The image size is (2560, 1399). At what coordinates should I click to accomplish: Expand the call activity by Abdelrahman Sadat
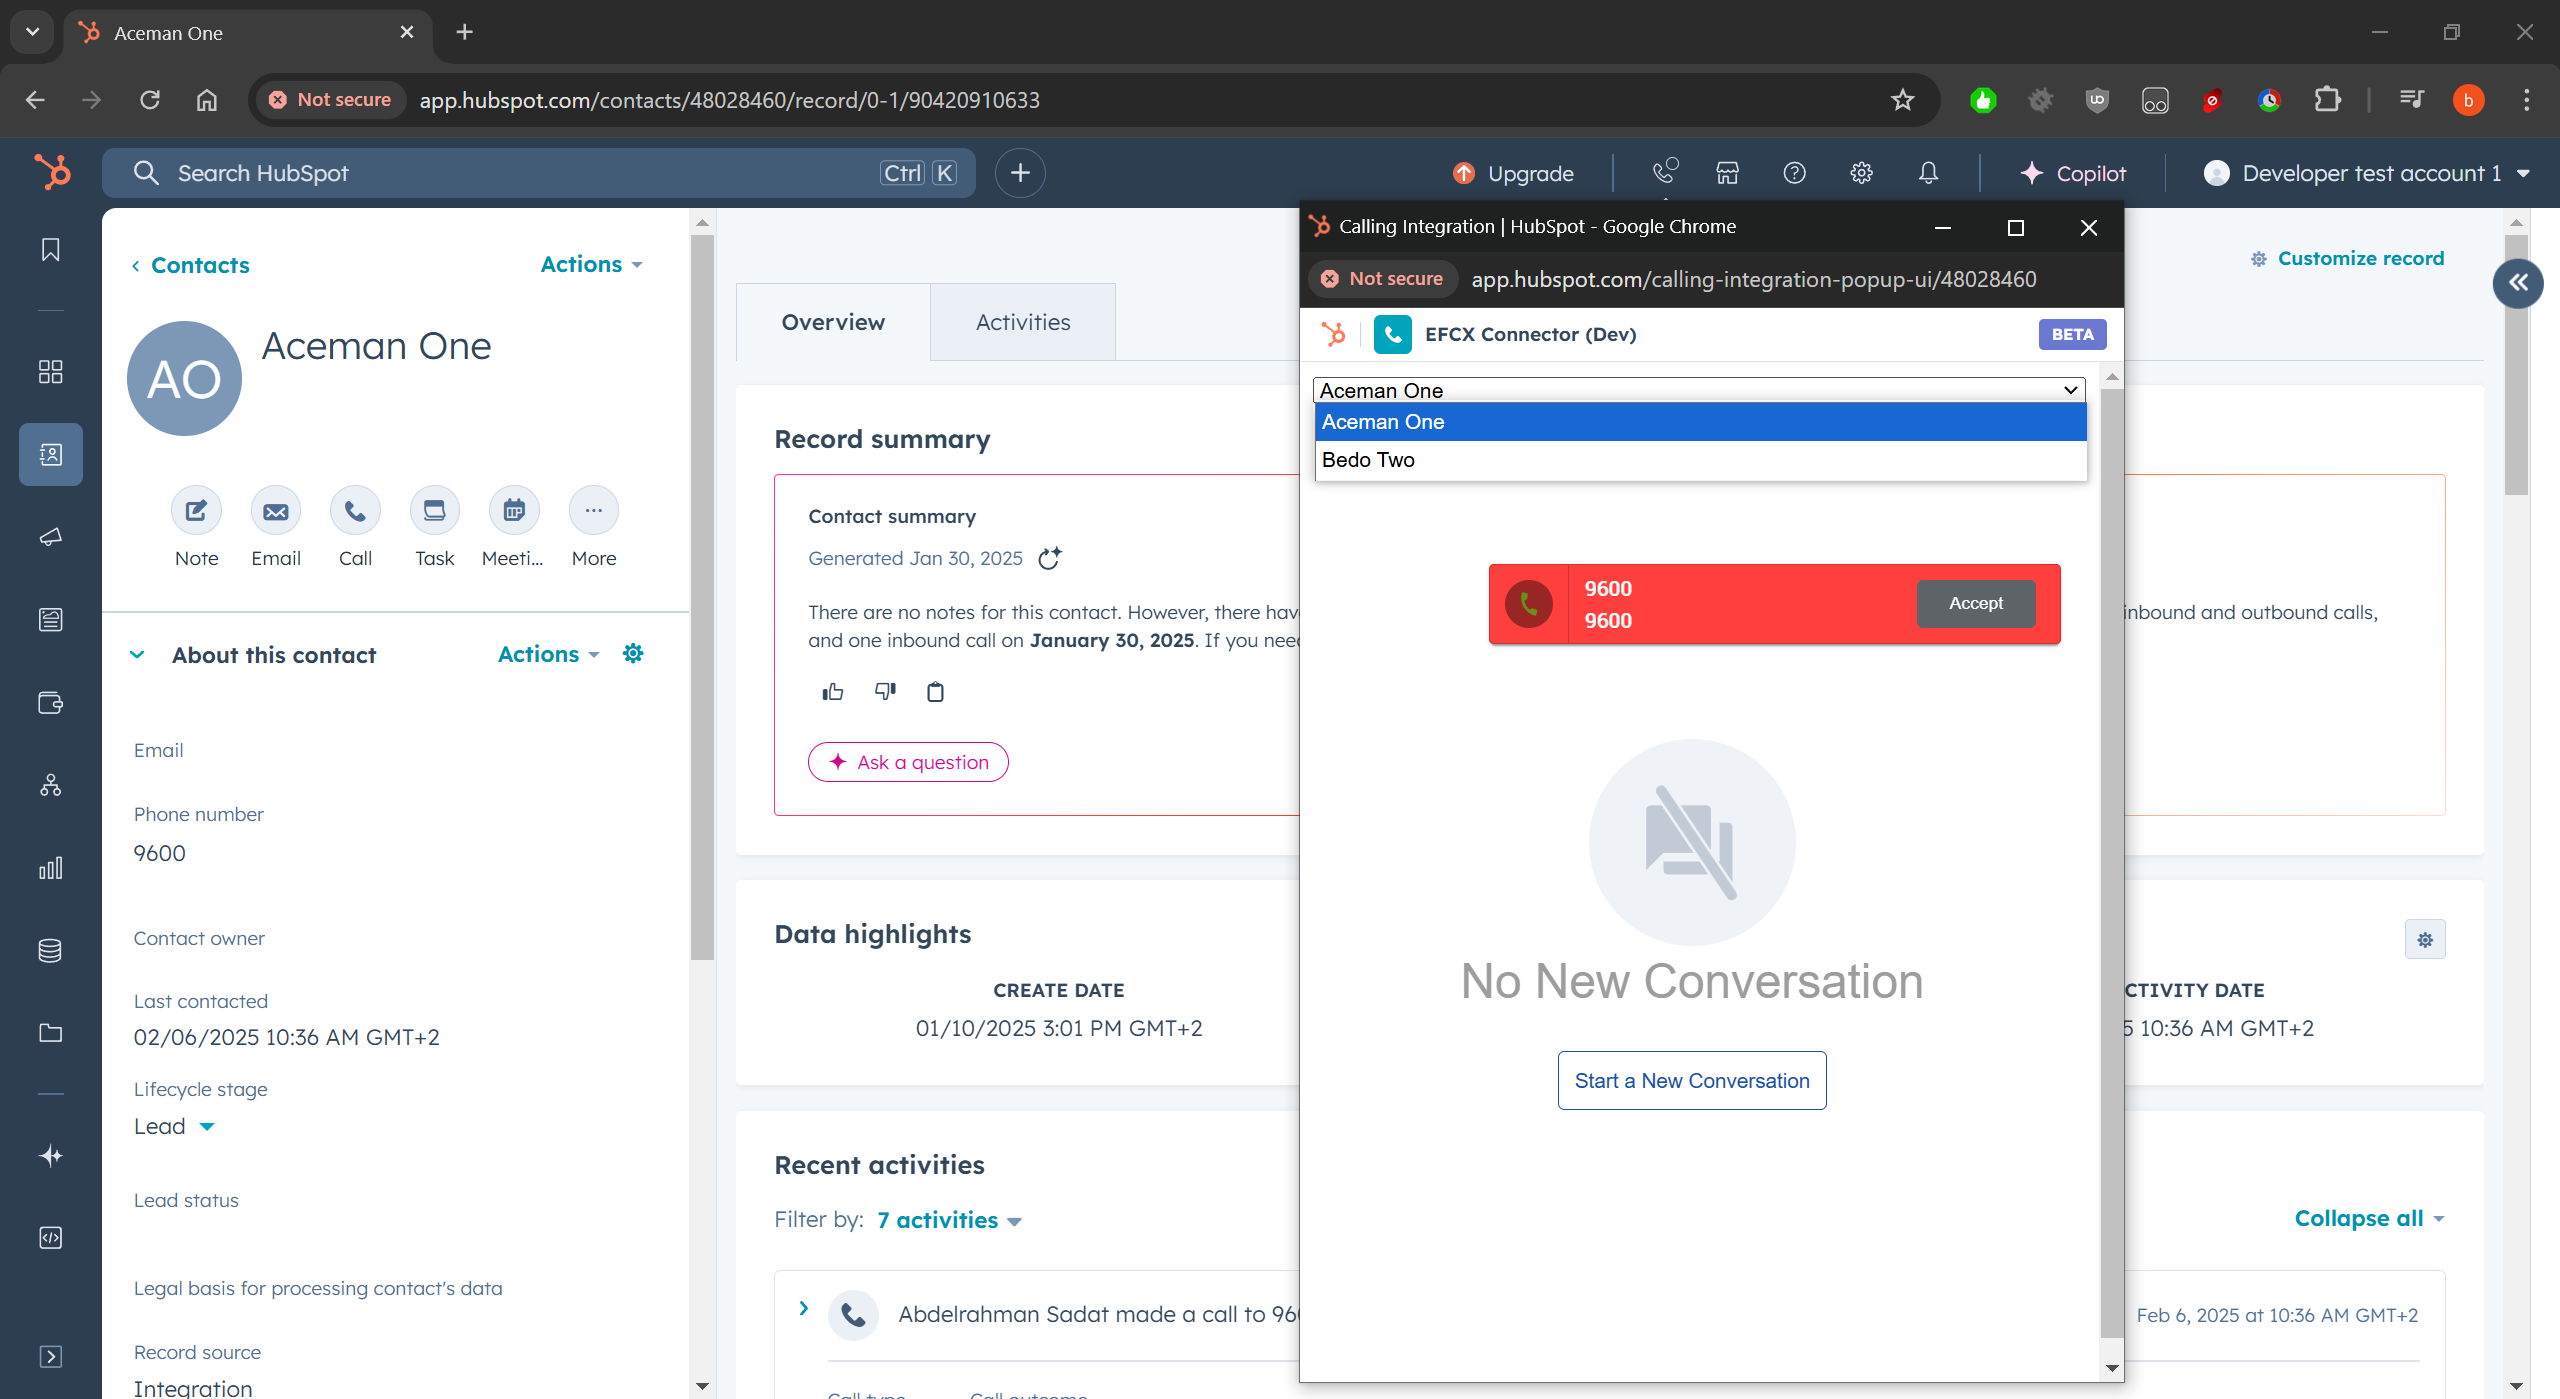point(803,1308)
